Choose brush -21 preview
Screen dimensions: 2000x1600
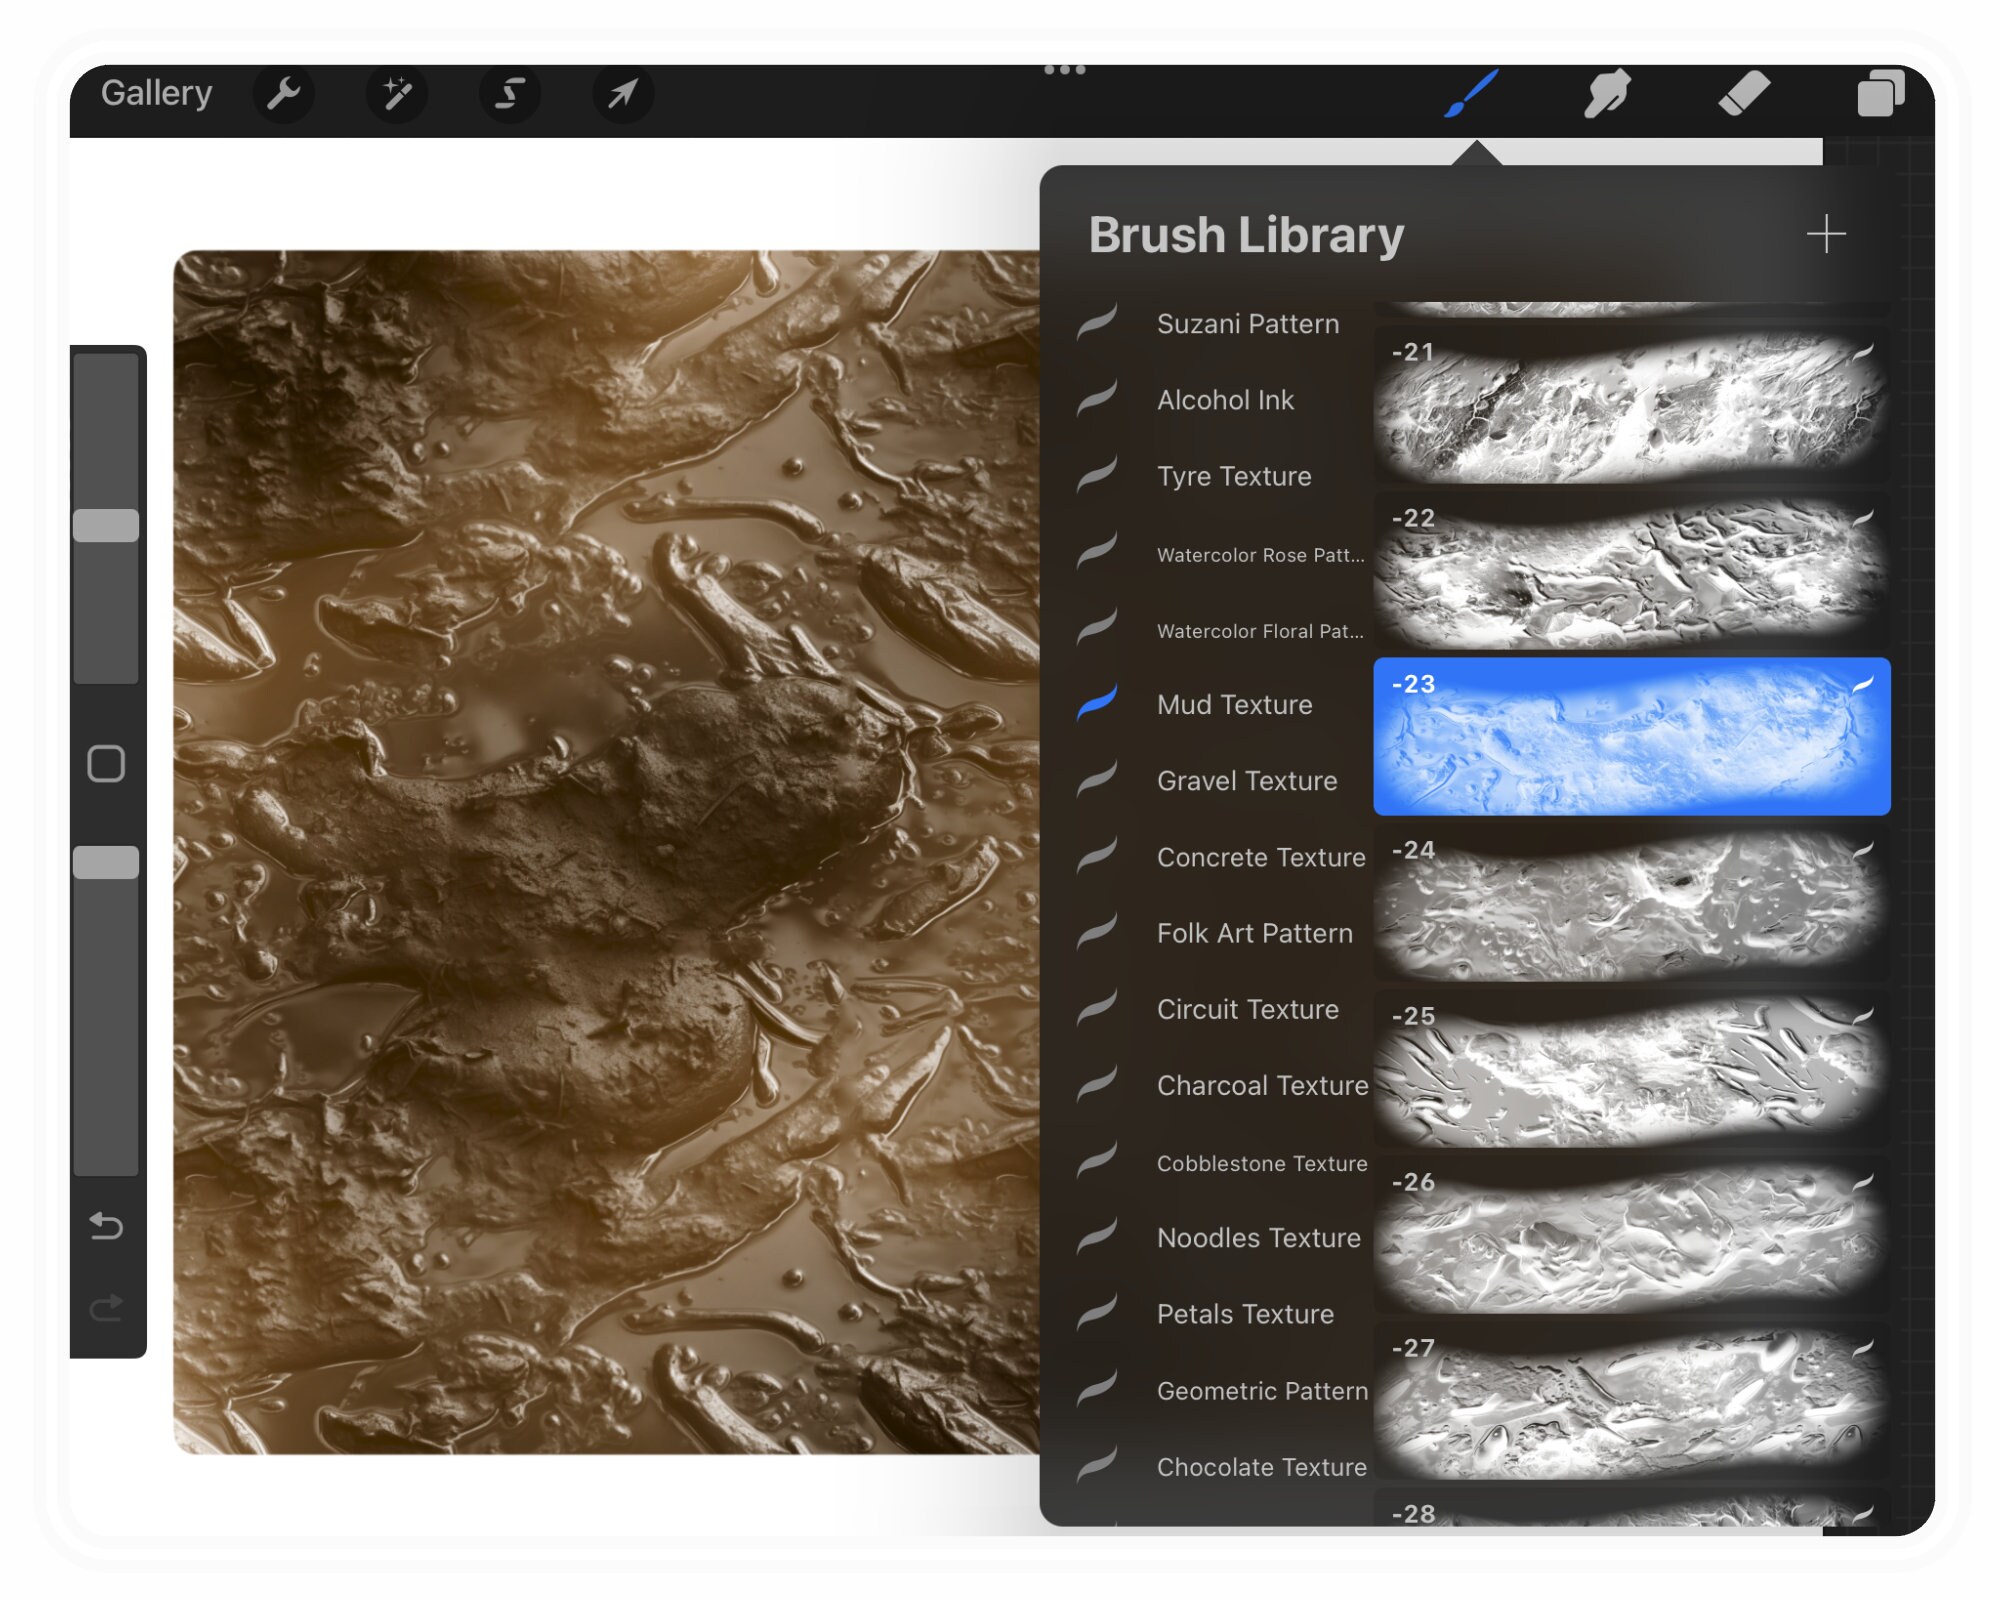(x=1631, y=405)
